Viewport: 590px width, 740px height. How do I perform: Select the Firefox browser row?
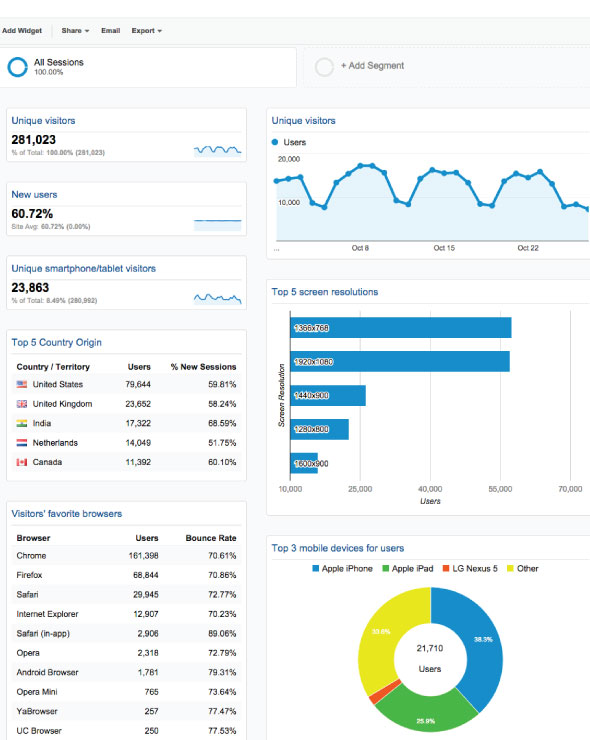[x=126, y=575]
